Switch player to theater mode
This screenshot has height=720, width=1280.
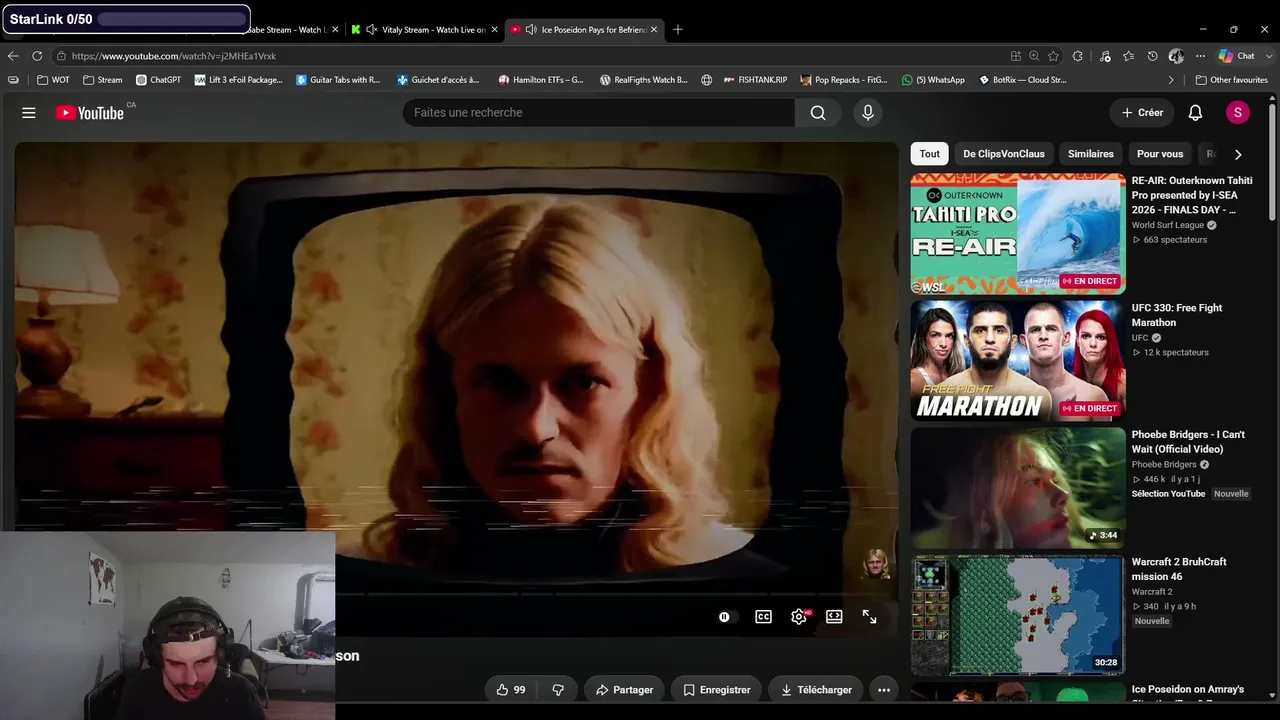pyautogui.click(x=834, y=617)
